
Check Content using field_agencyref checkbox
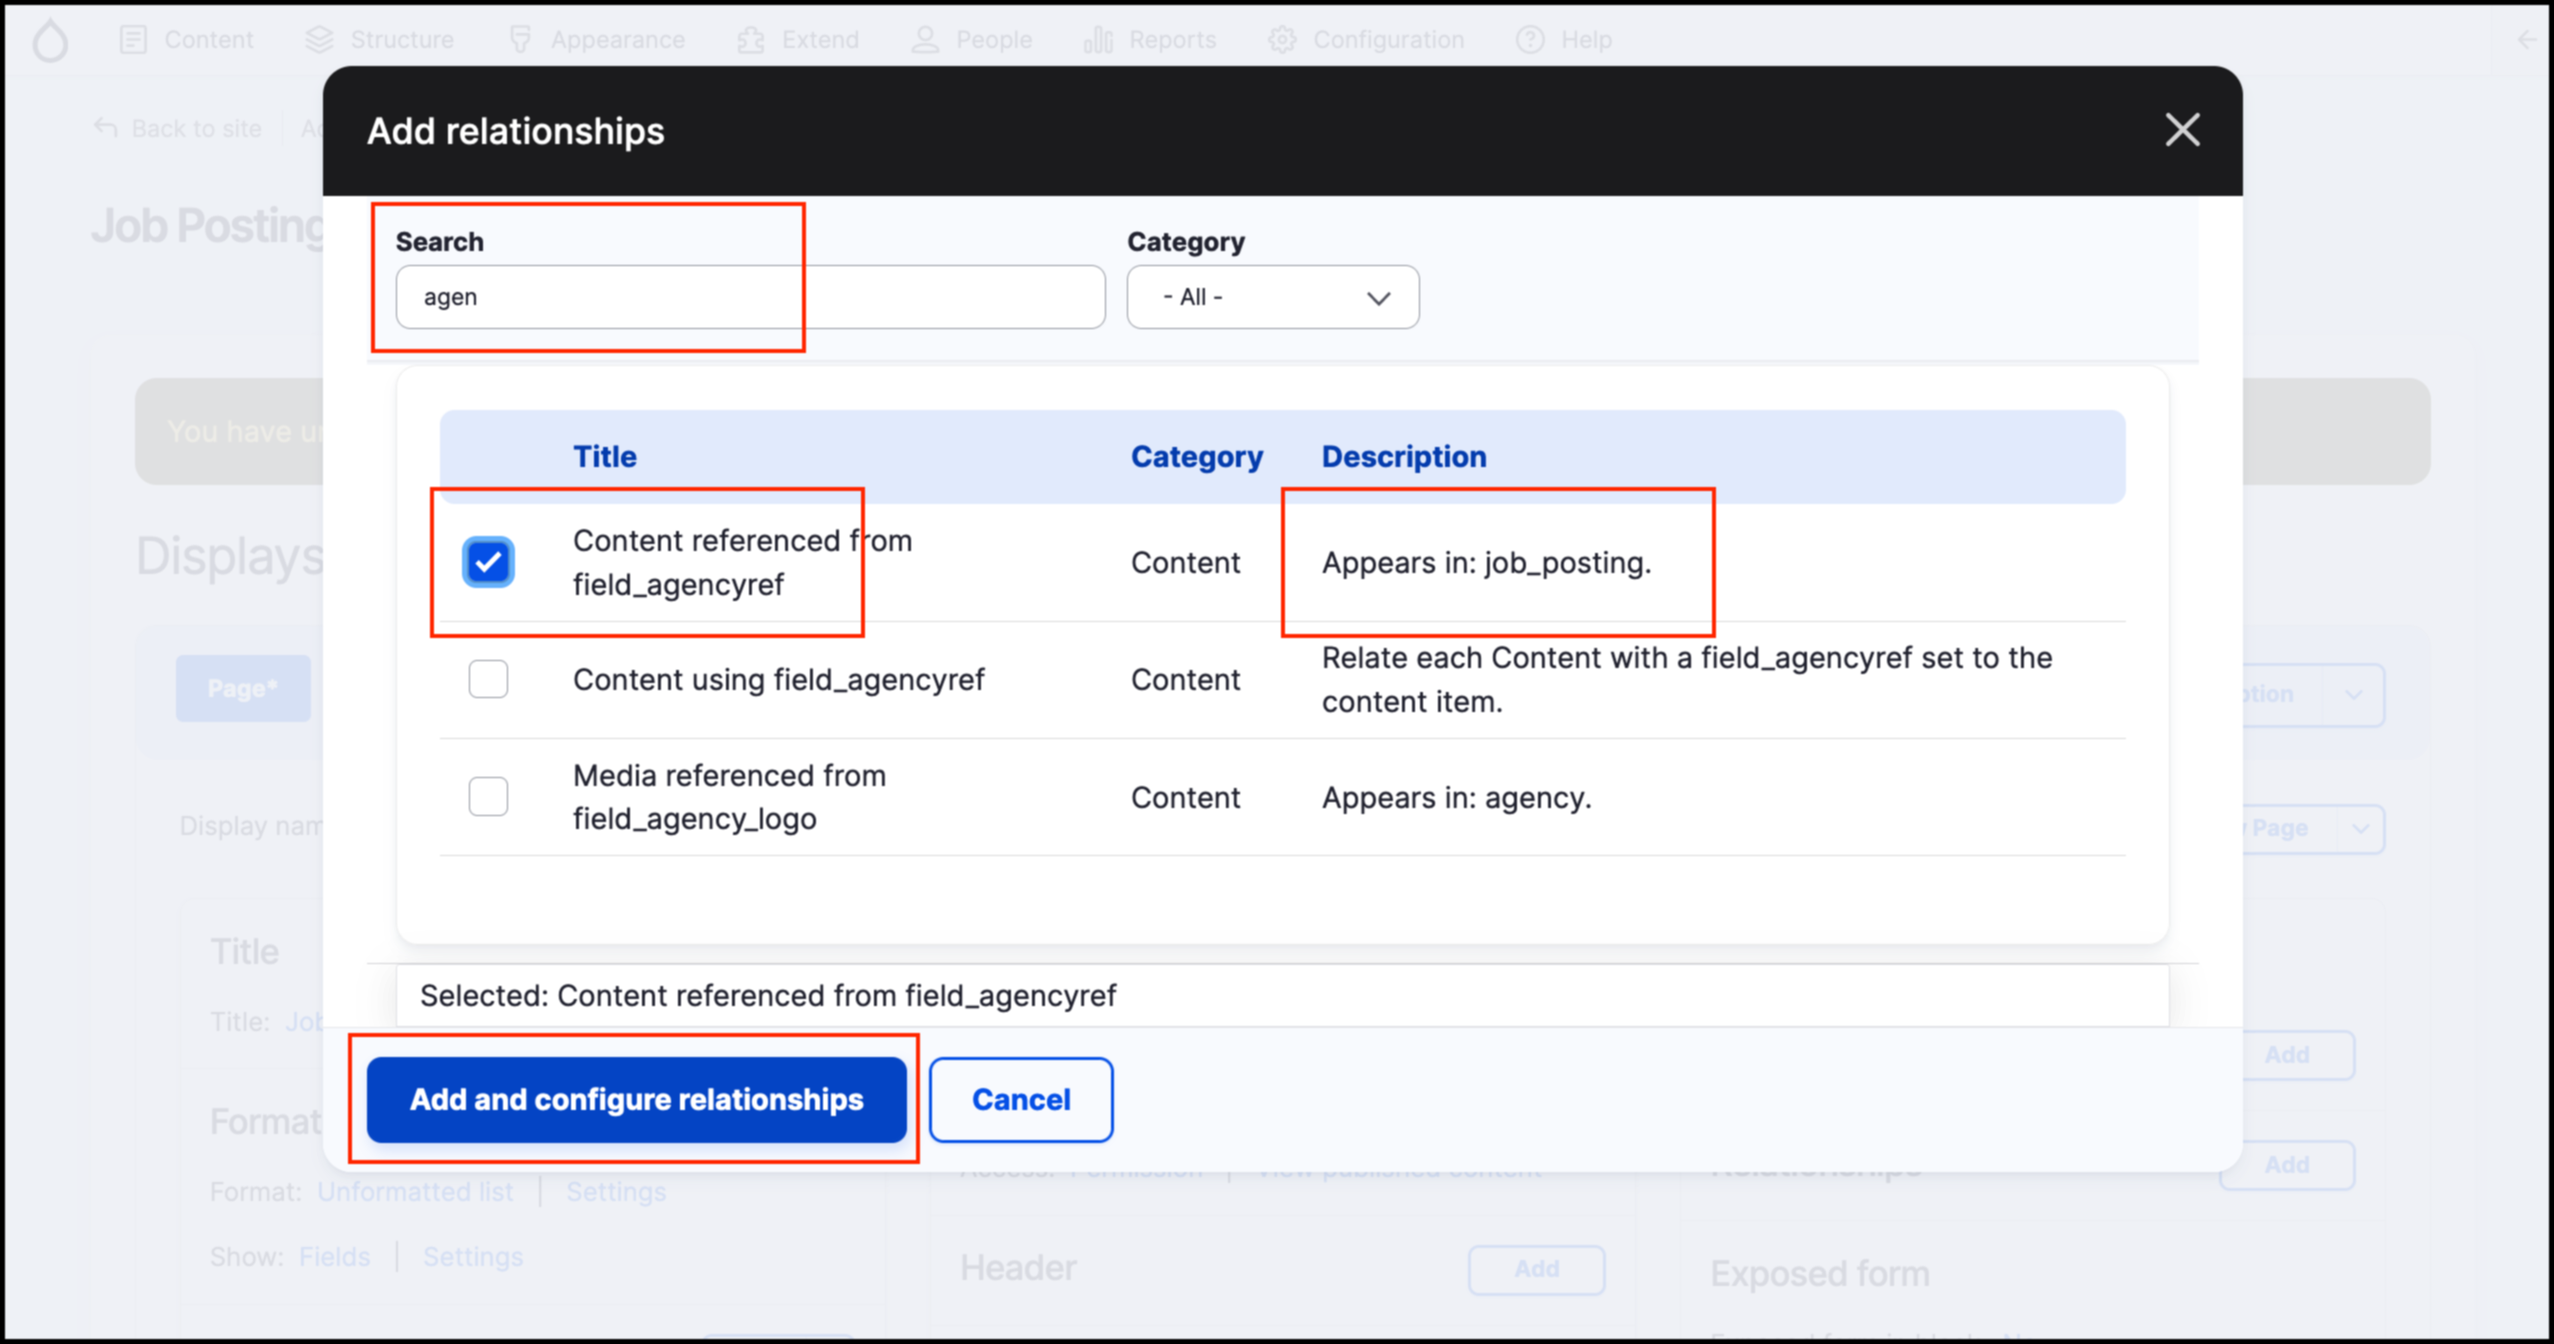488,680
